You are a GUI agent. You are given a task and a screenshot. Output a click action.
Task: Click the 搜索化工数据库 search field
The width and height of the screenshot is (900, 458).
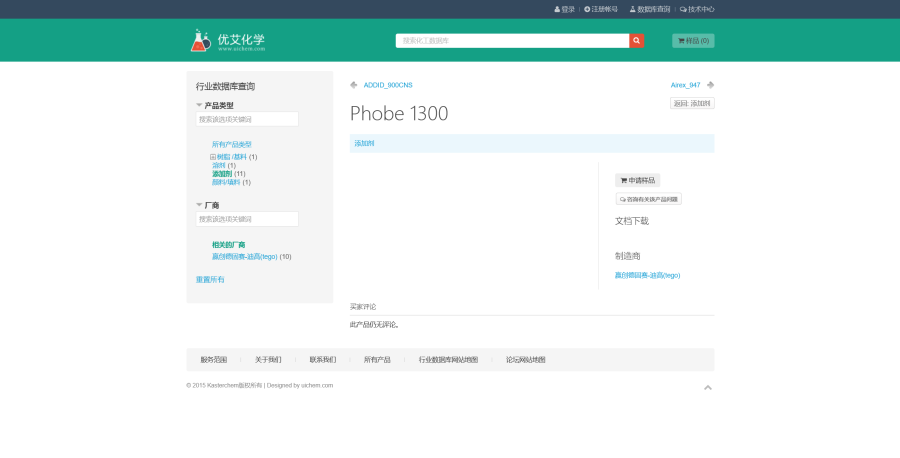(x=512, y=41)
